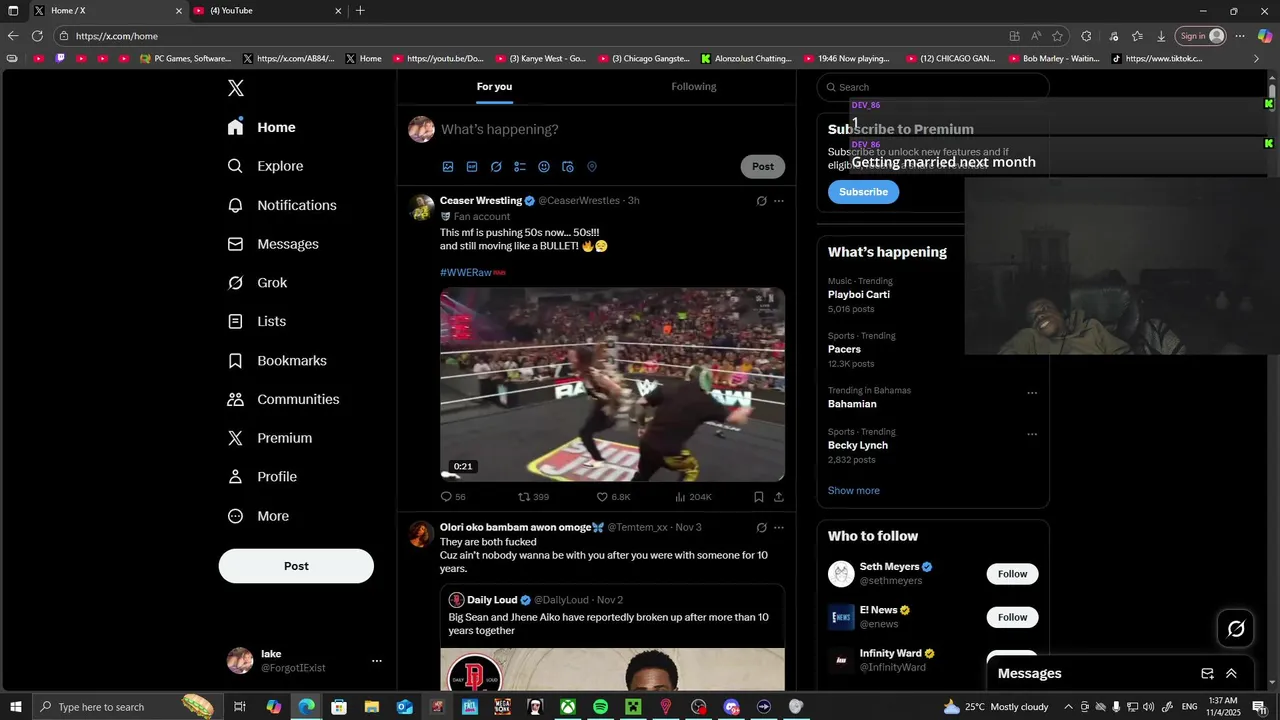Click Show more under What's happening
Image resolution: width=1280 pixels, height=720 pixels.
click(x=854, y=491)
